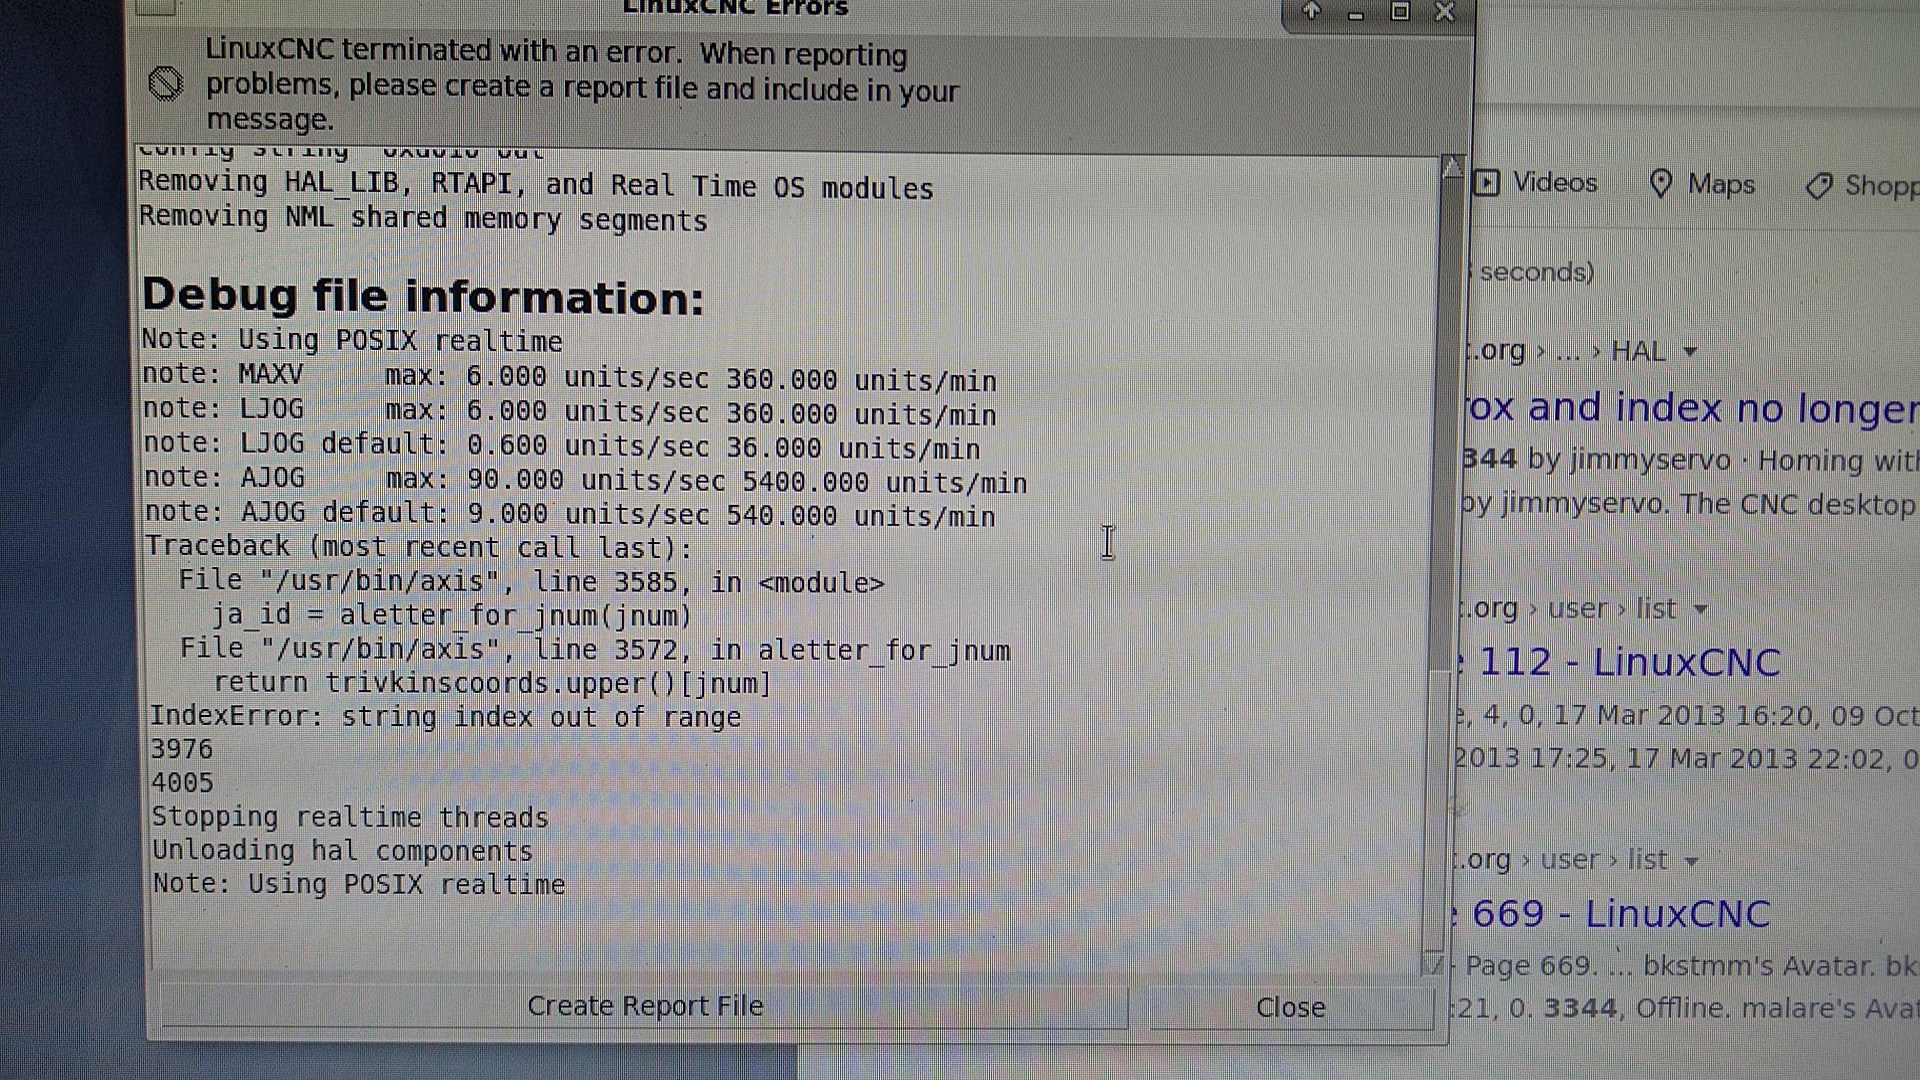Close the LinuxCNC Errors dialog with Close button

pos(1290,1007)
